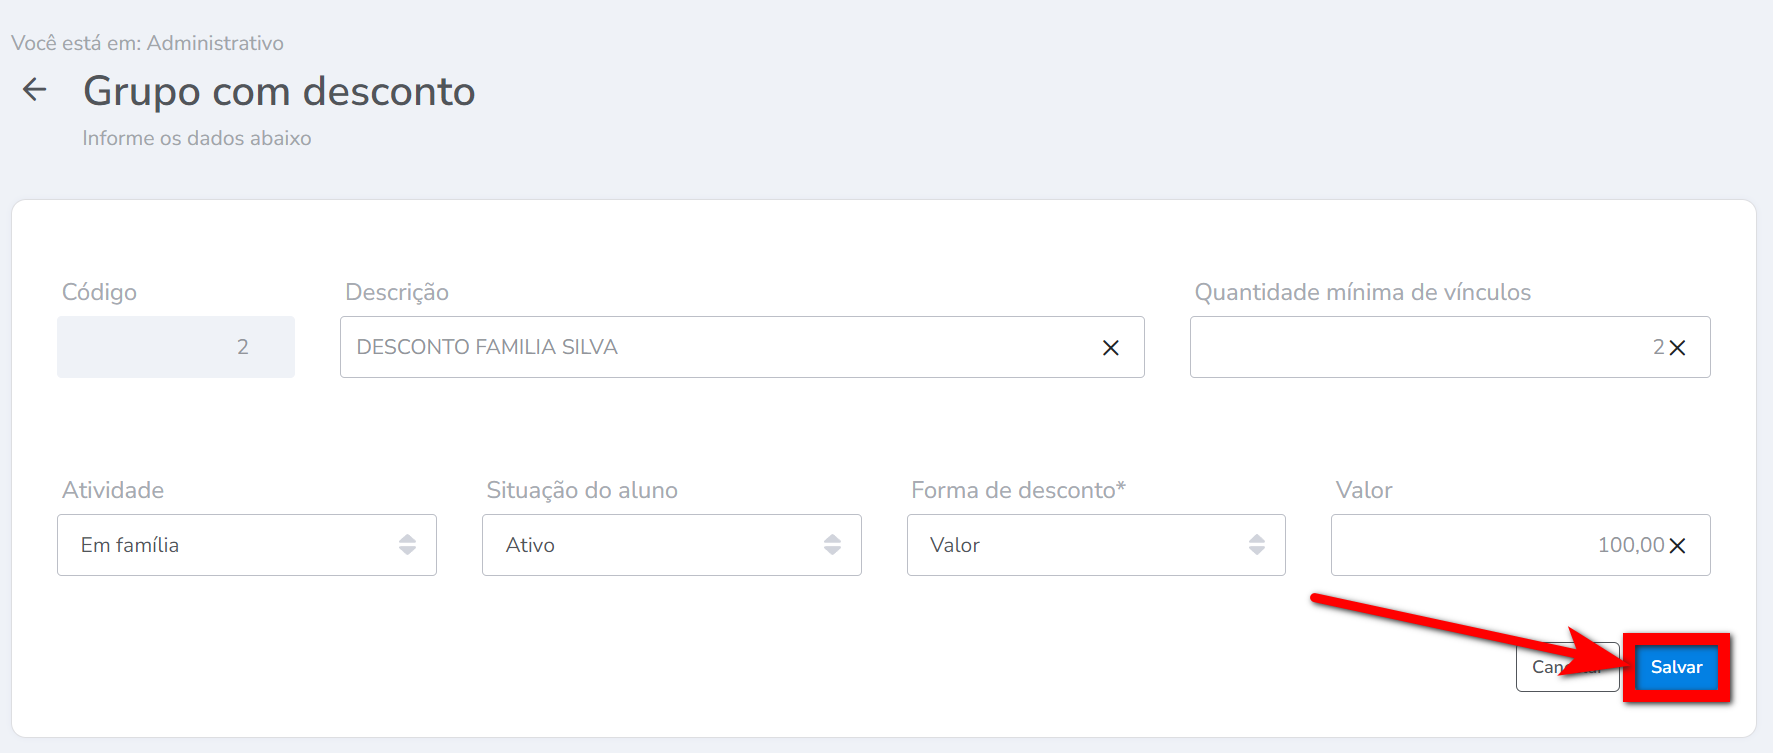Click the Descrição field label

(397, 292)
